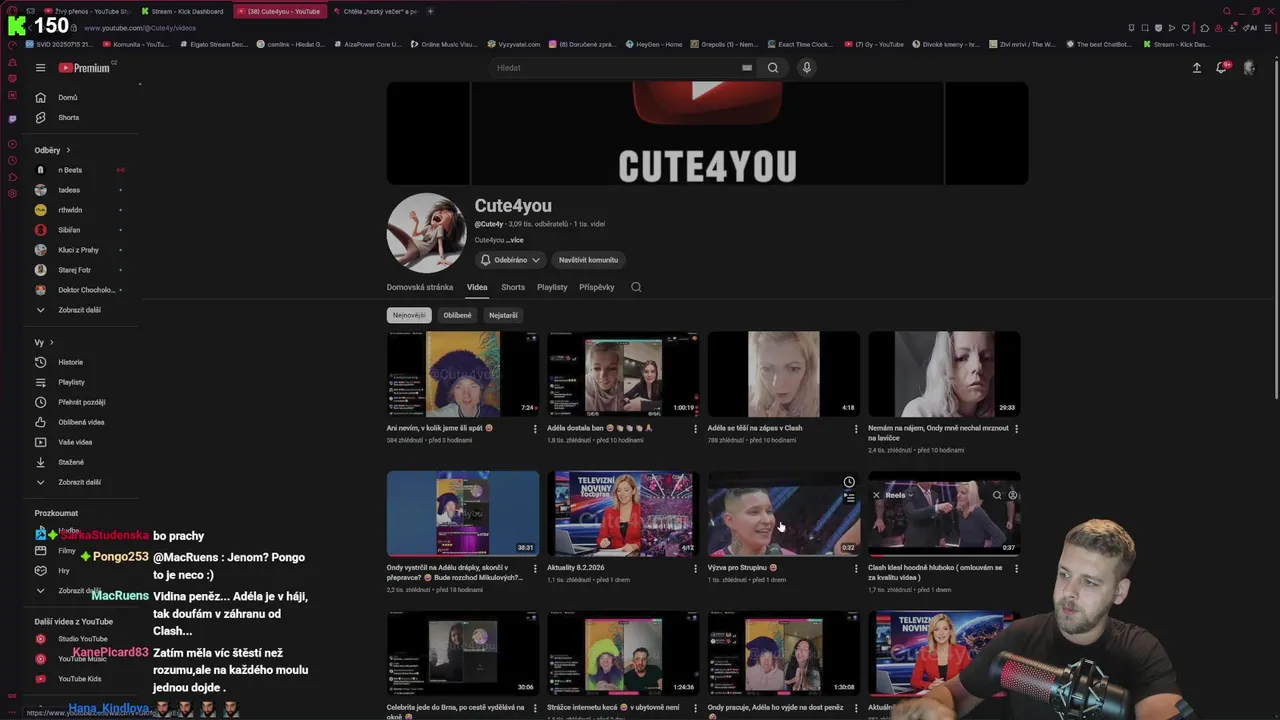1280x720 pixels.
Task: Switch to the channel Shorts tab
Action: point(513,287)
